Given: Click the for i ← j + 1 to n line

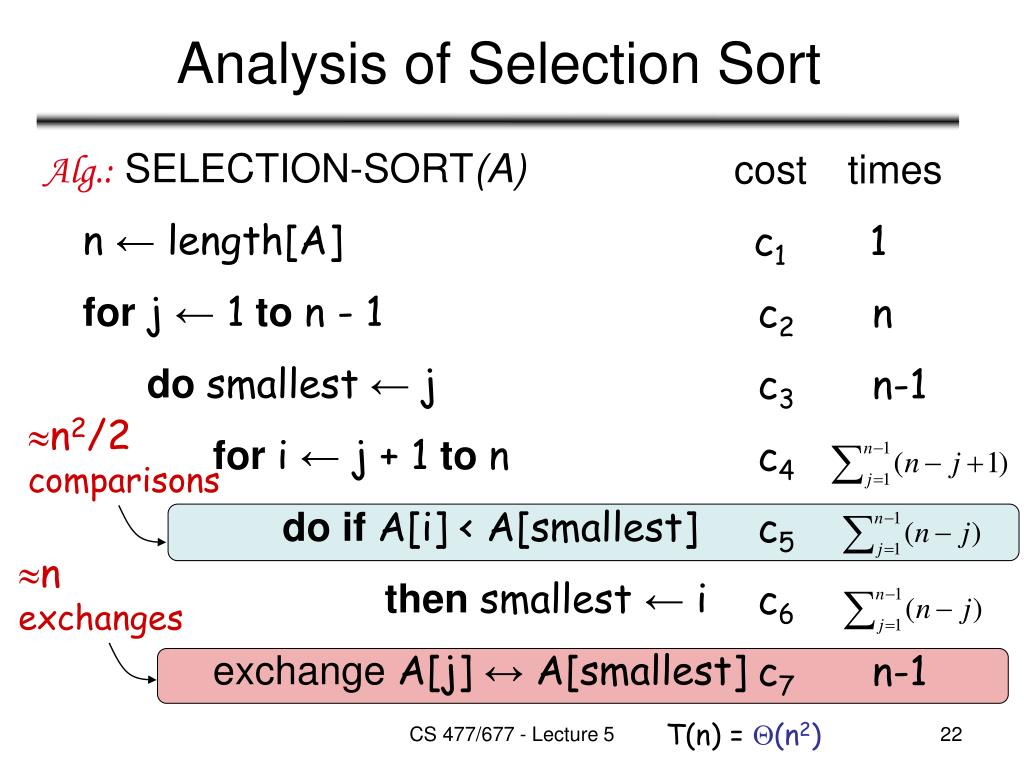Looking at the screenshot, I should pyautogui.click(x=360, y=456).
